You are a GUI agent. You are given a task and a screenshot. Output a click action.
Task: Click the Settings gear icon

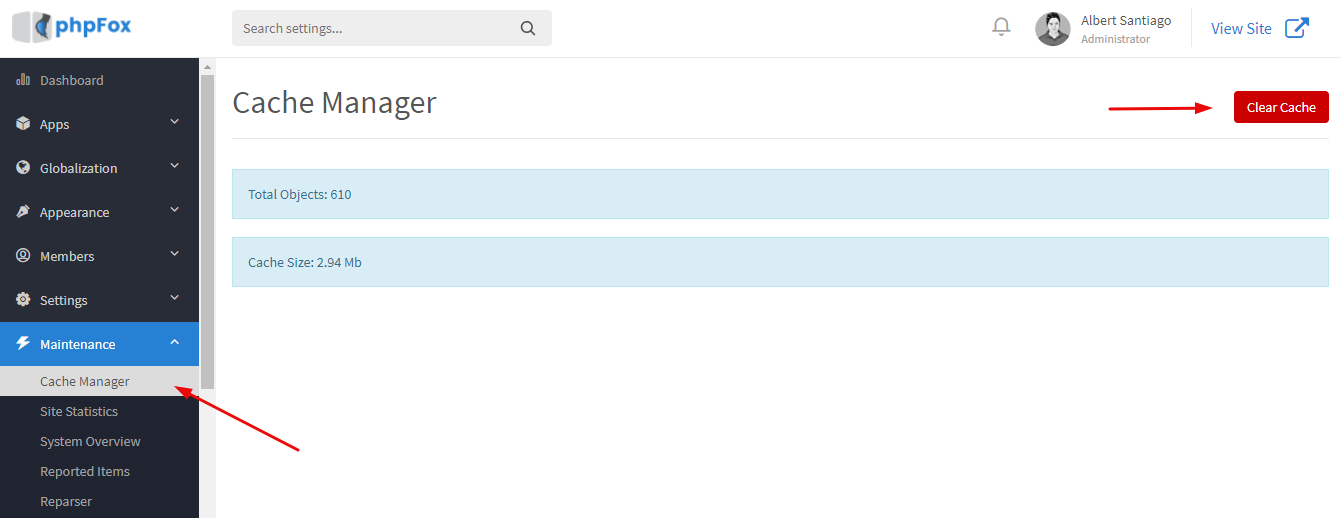point(23,300)
